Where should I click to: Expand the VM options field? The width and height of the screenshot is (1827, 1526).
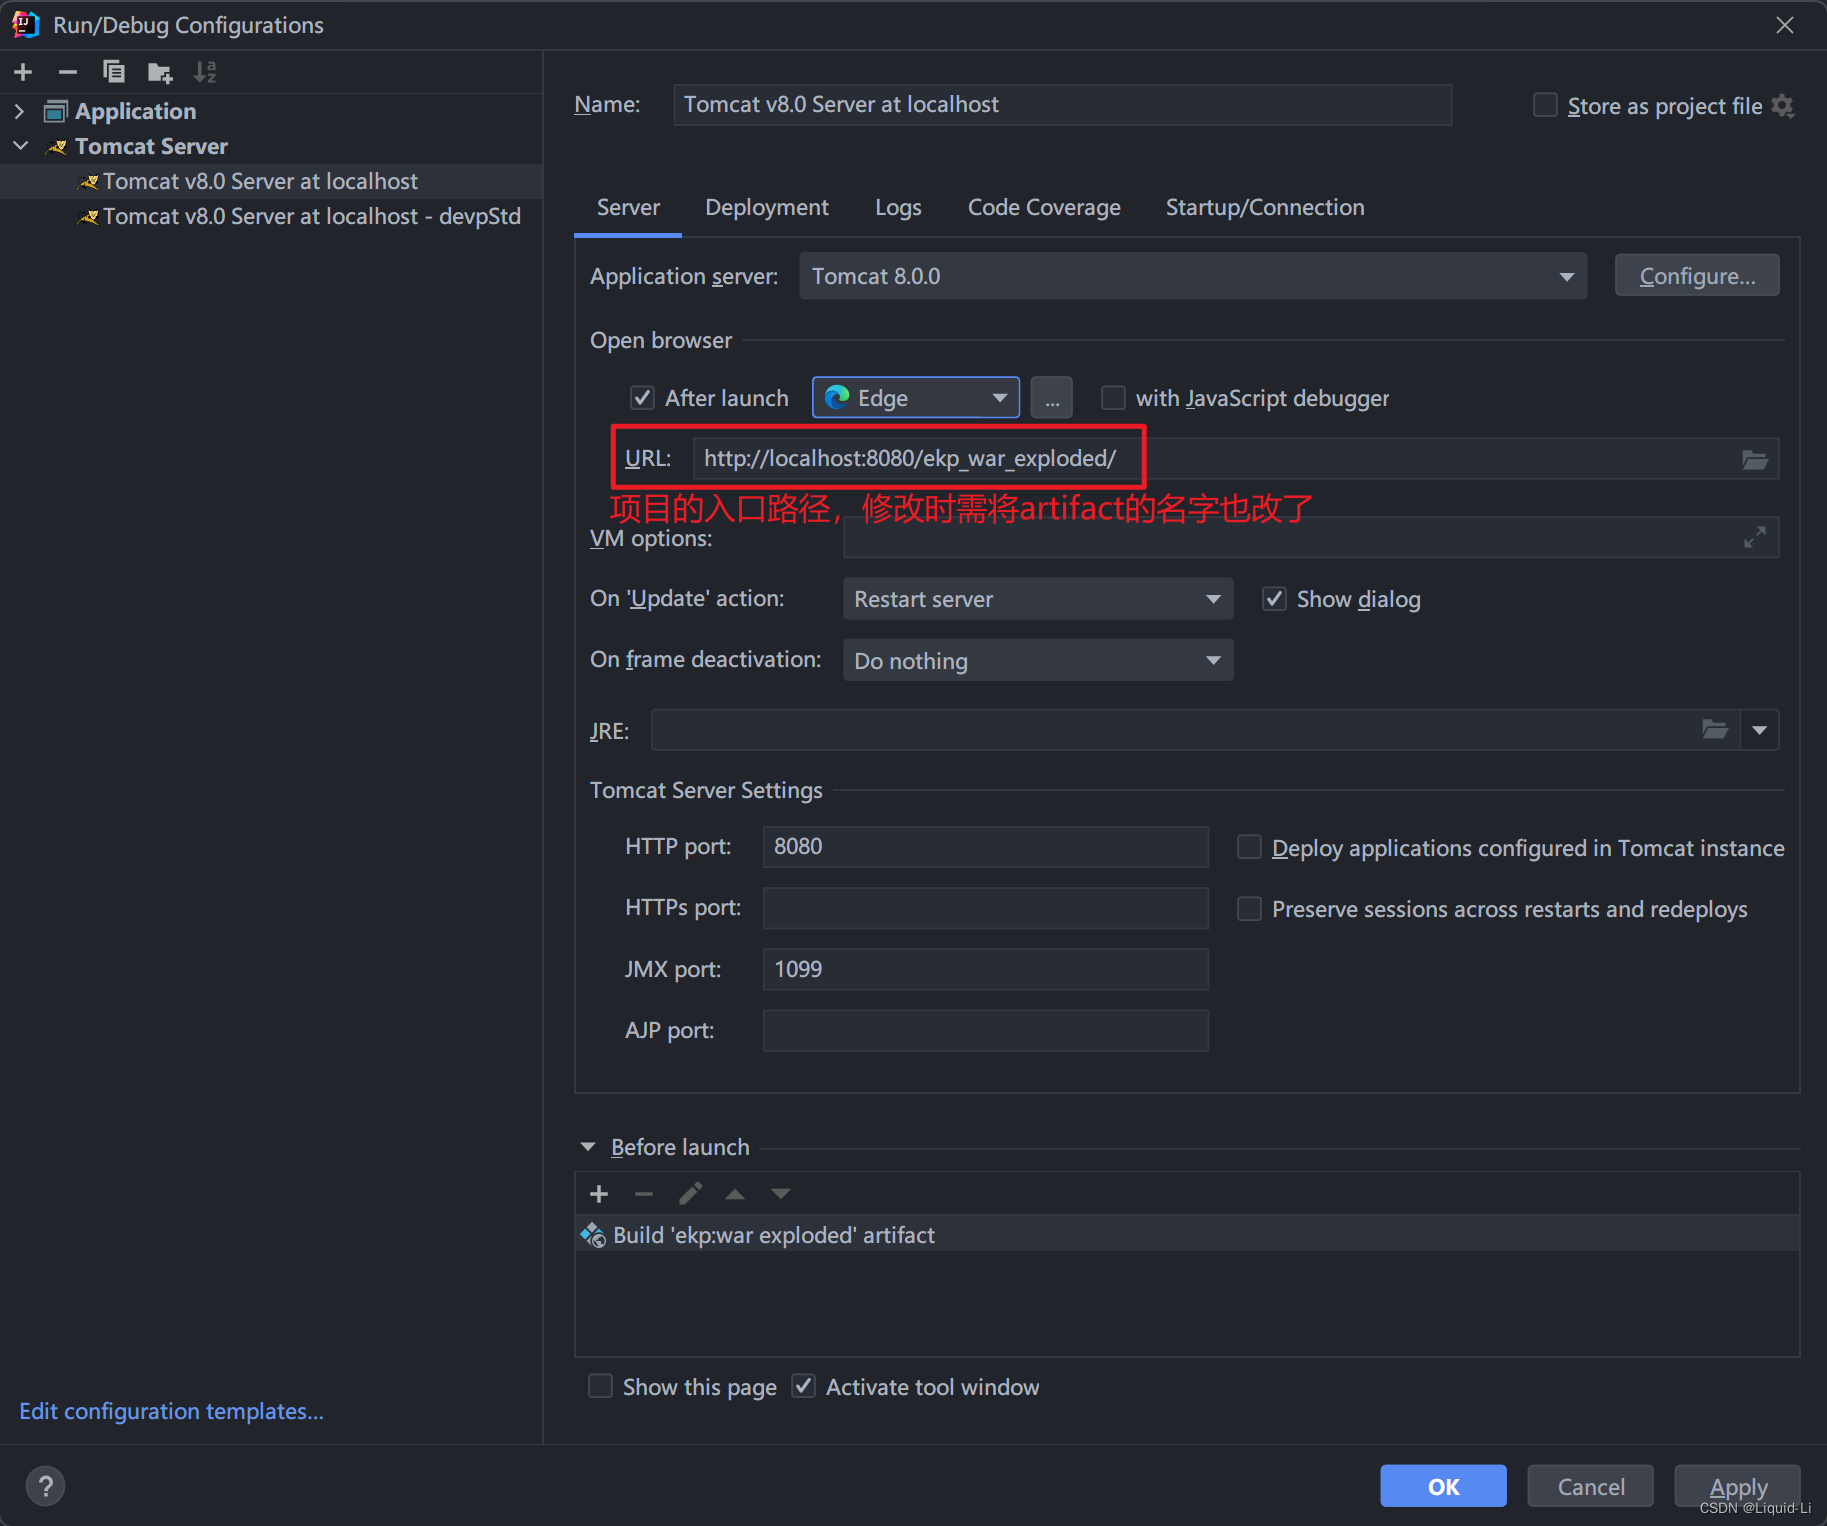pyautogui.click(x=1755, y=538)
